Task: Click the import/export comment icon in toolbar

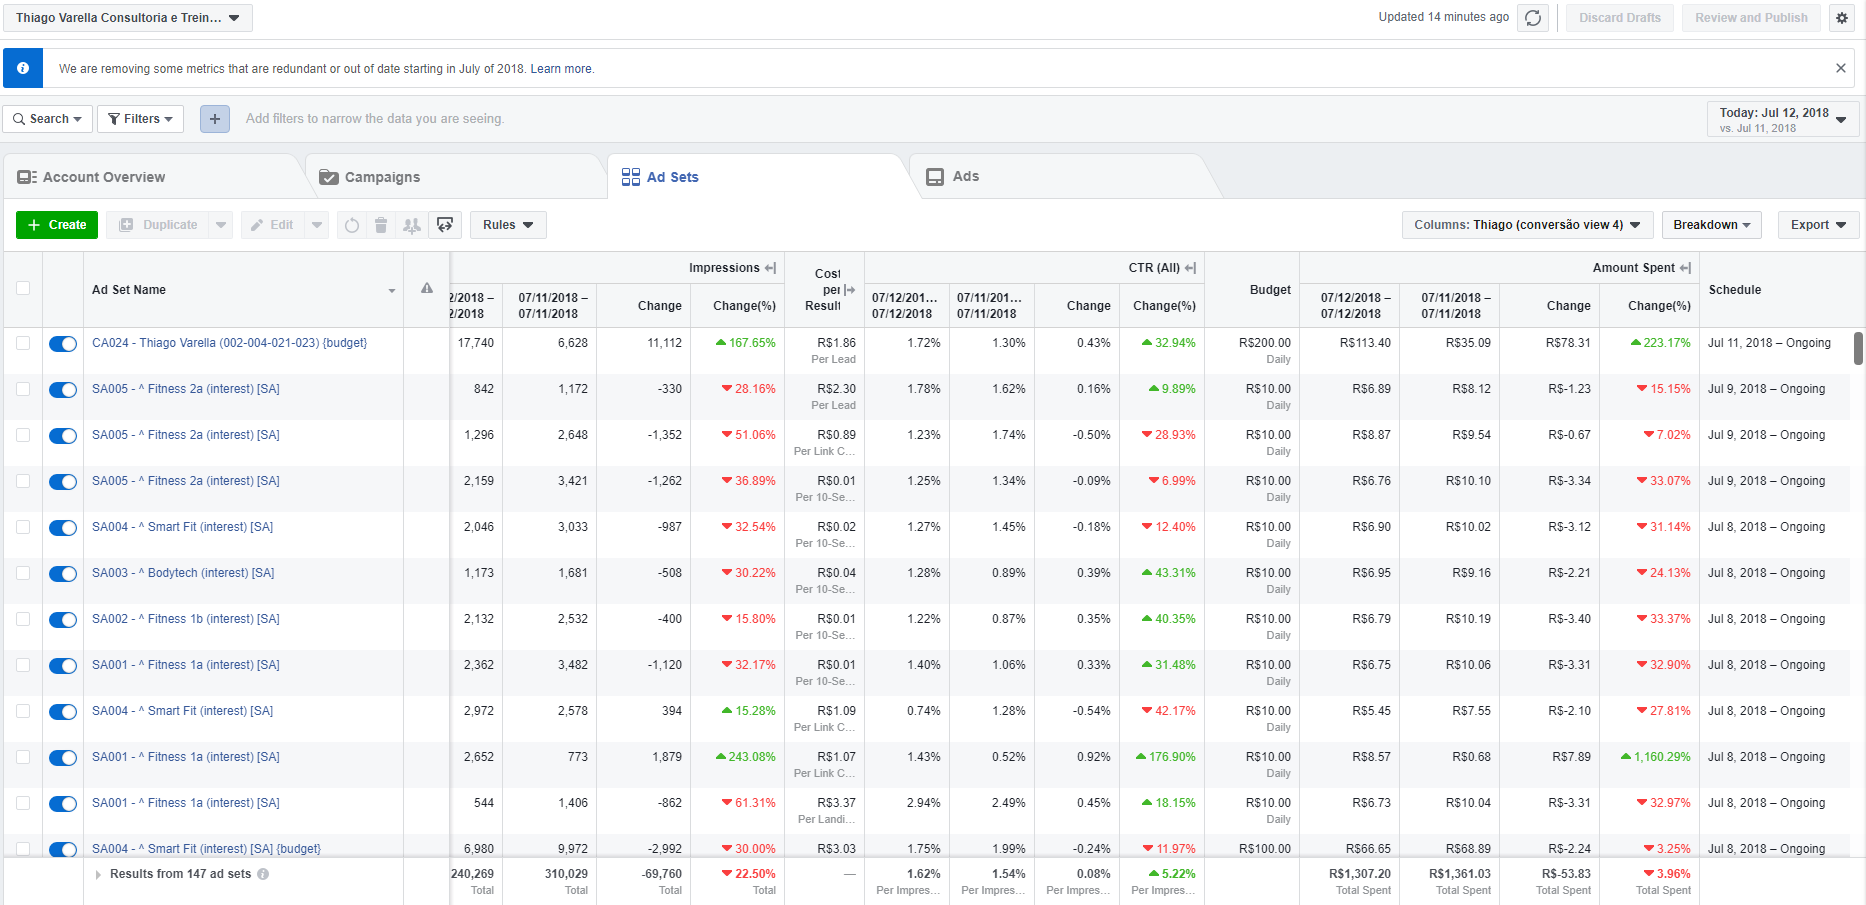Action: [x=445, y=225]
